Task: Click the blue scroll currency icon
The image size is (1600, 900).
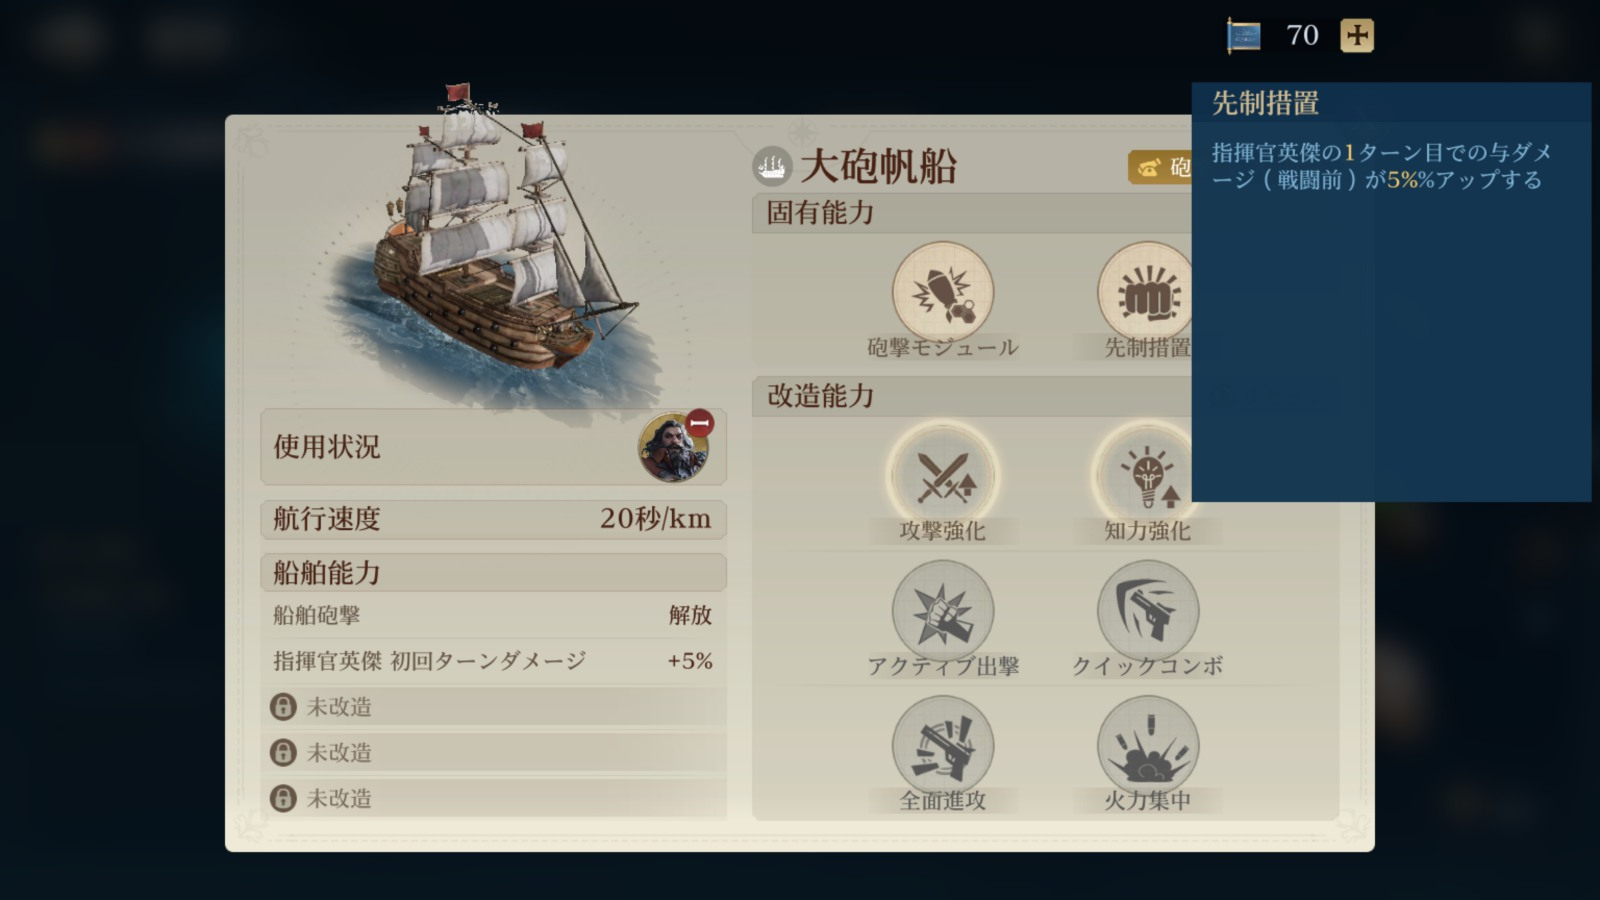Action: coord(1244,36)
